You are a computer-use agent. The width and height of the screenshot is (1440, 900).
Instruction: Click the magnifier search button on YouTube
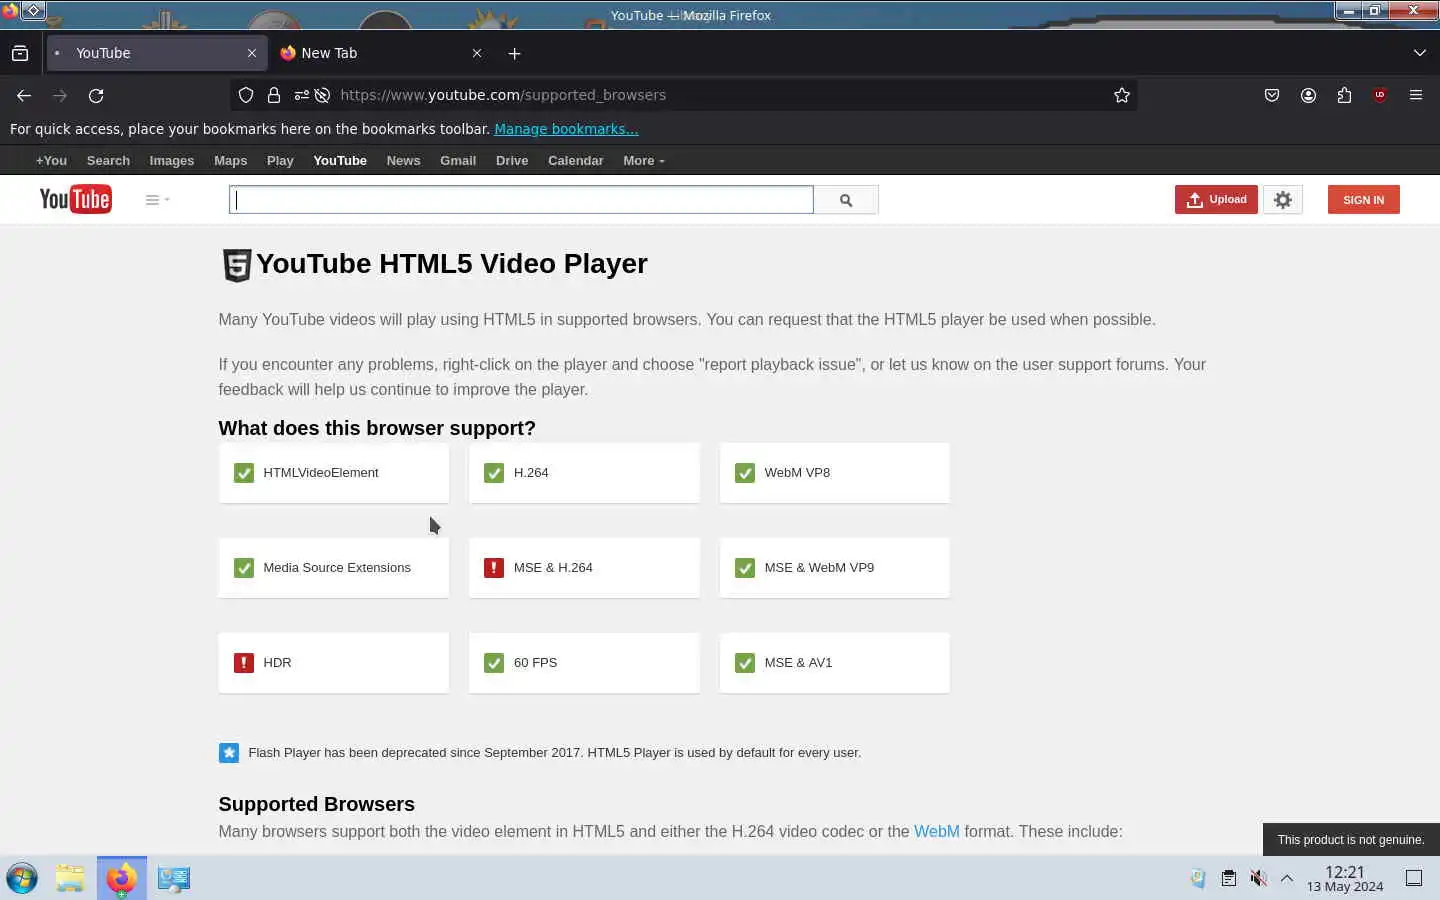(x=846, y=200)
